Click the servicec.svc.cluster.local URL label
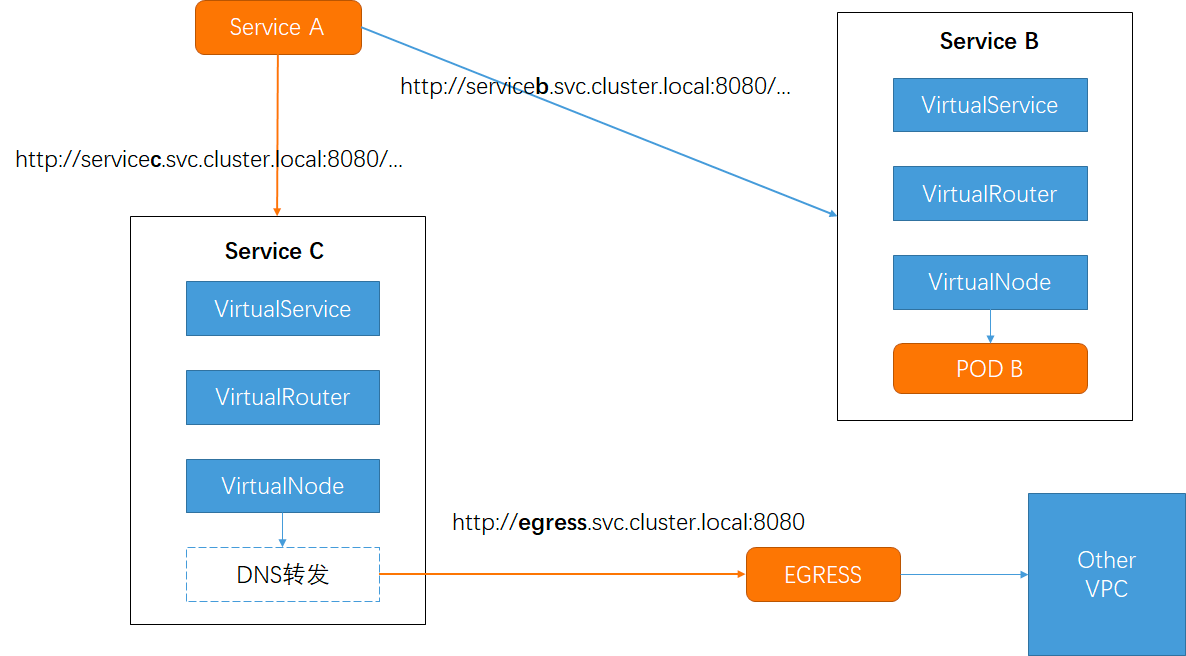The image size is (1186, 656). (x=209, y=159)
